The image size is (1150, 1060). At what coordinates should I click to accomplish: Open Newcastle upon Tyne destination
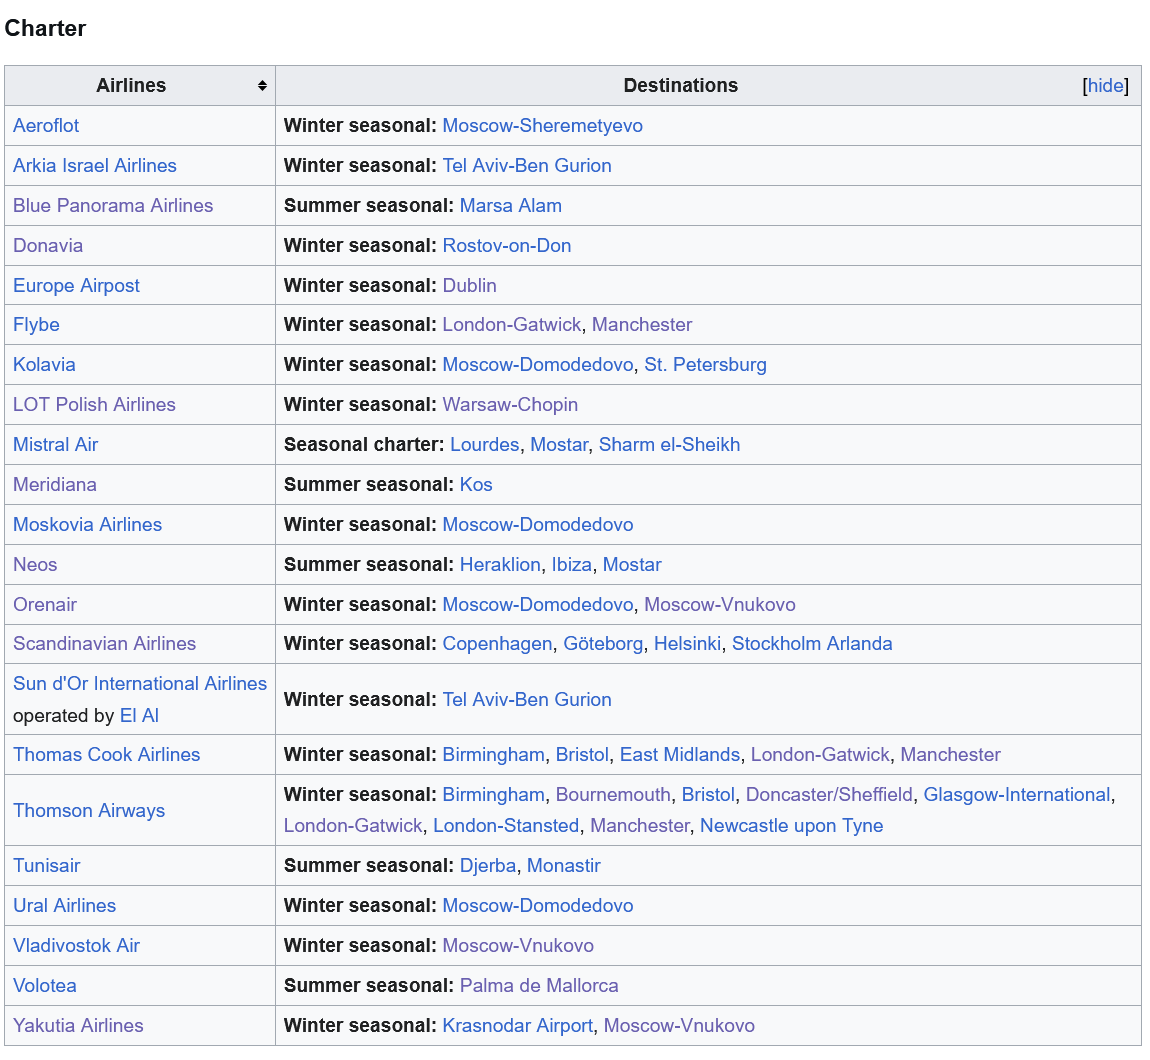tap(791, 826)
